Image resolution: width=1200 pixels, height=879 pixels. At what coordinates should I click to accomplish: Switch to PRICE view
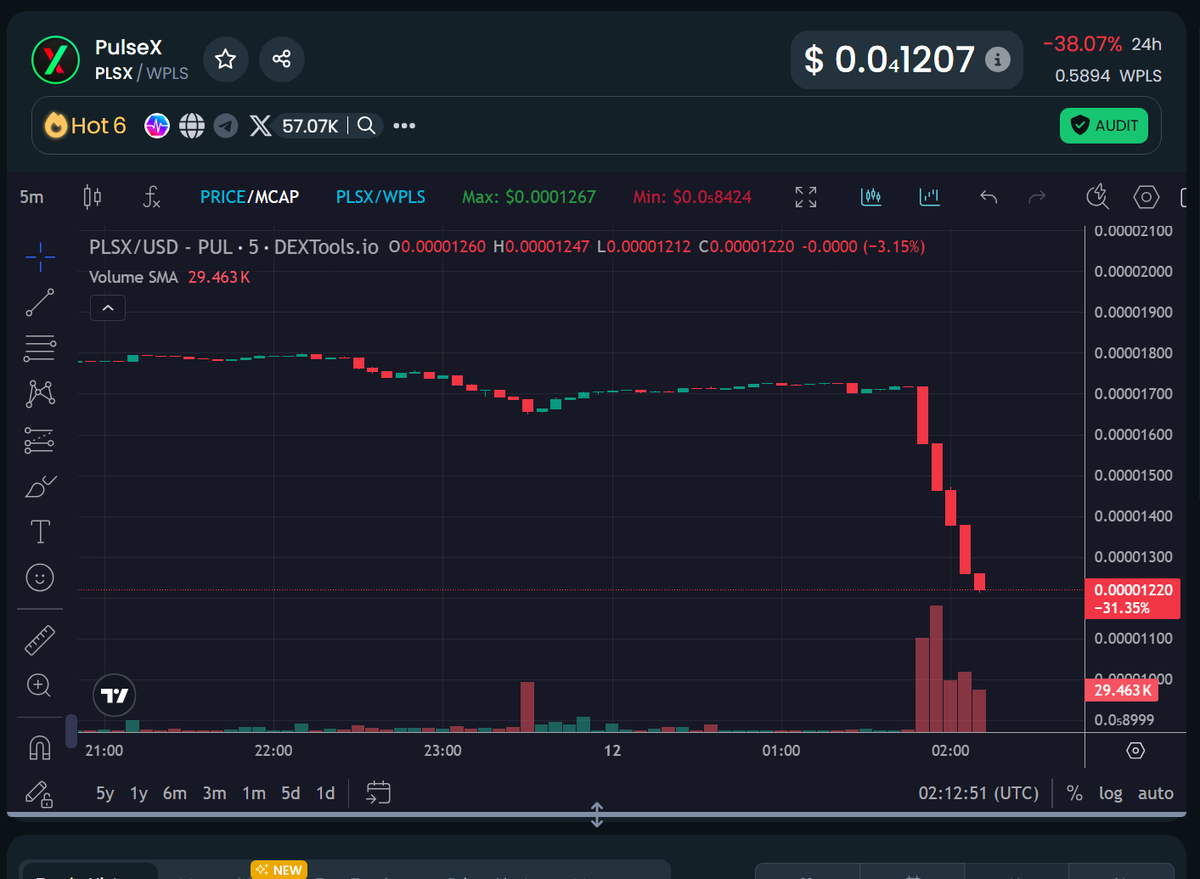[222, 197]
